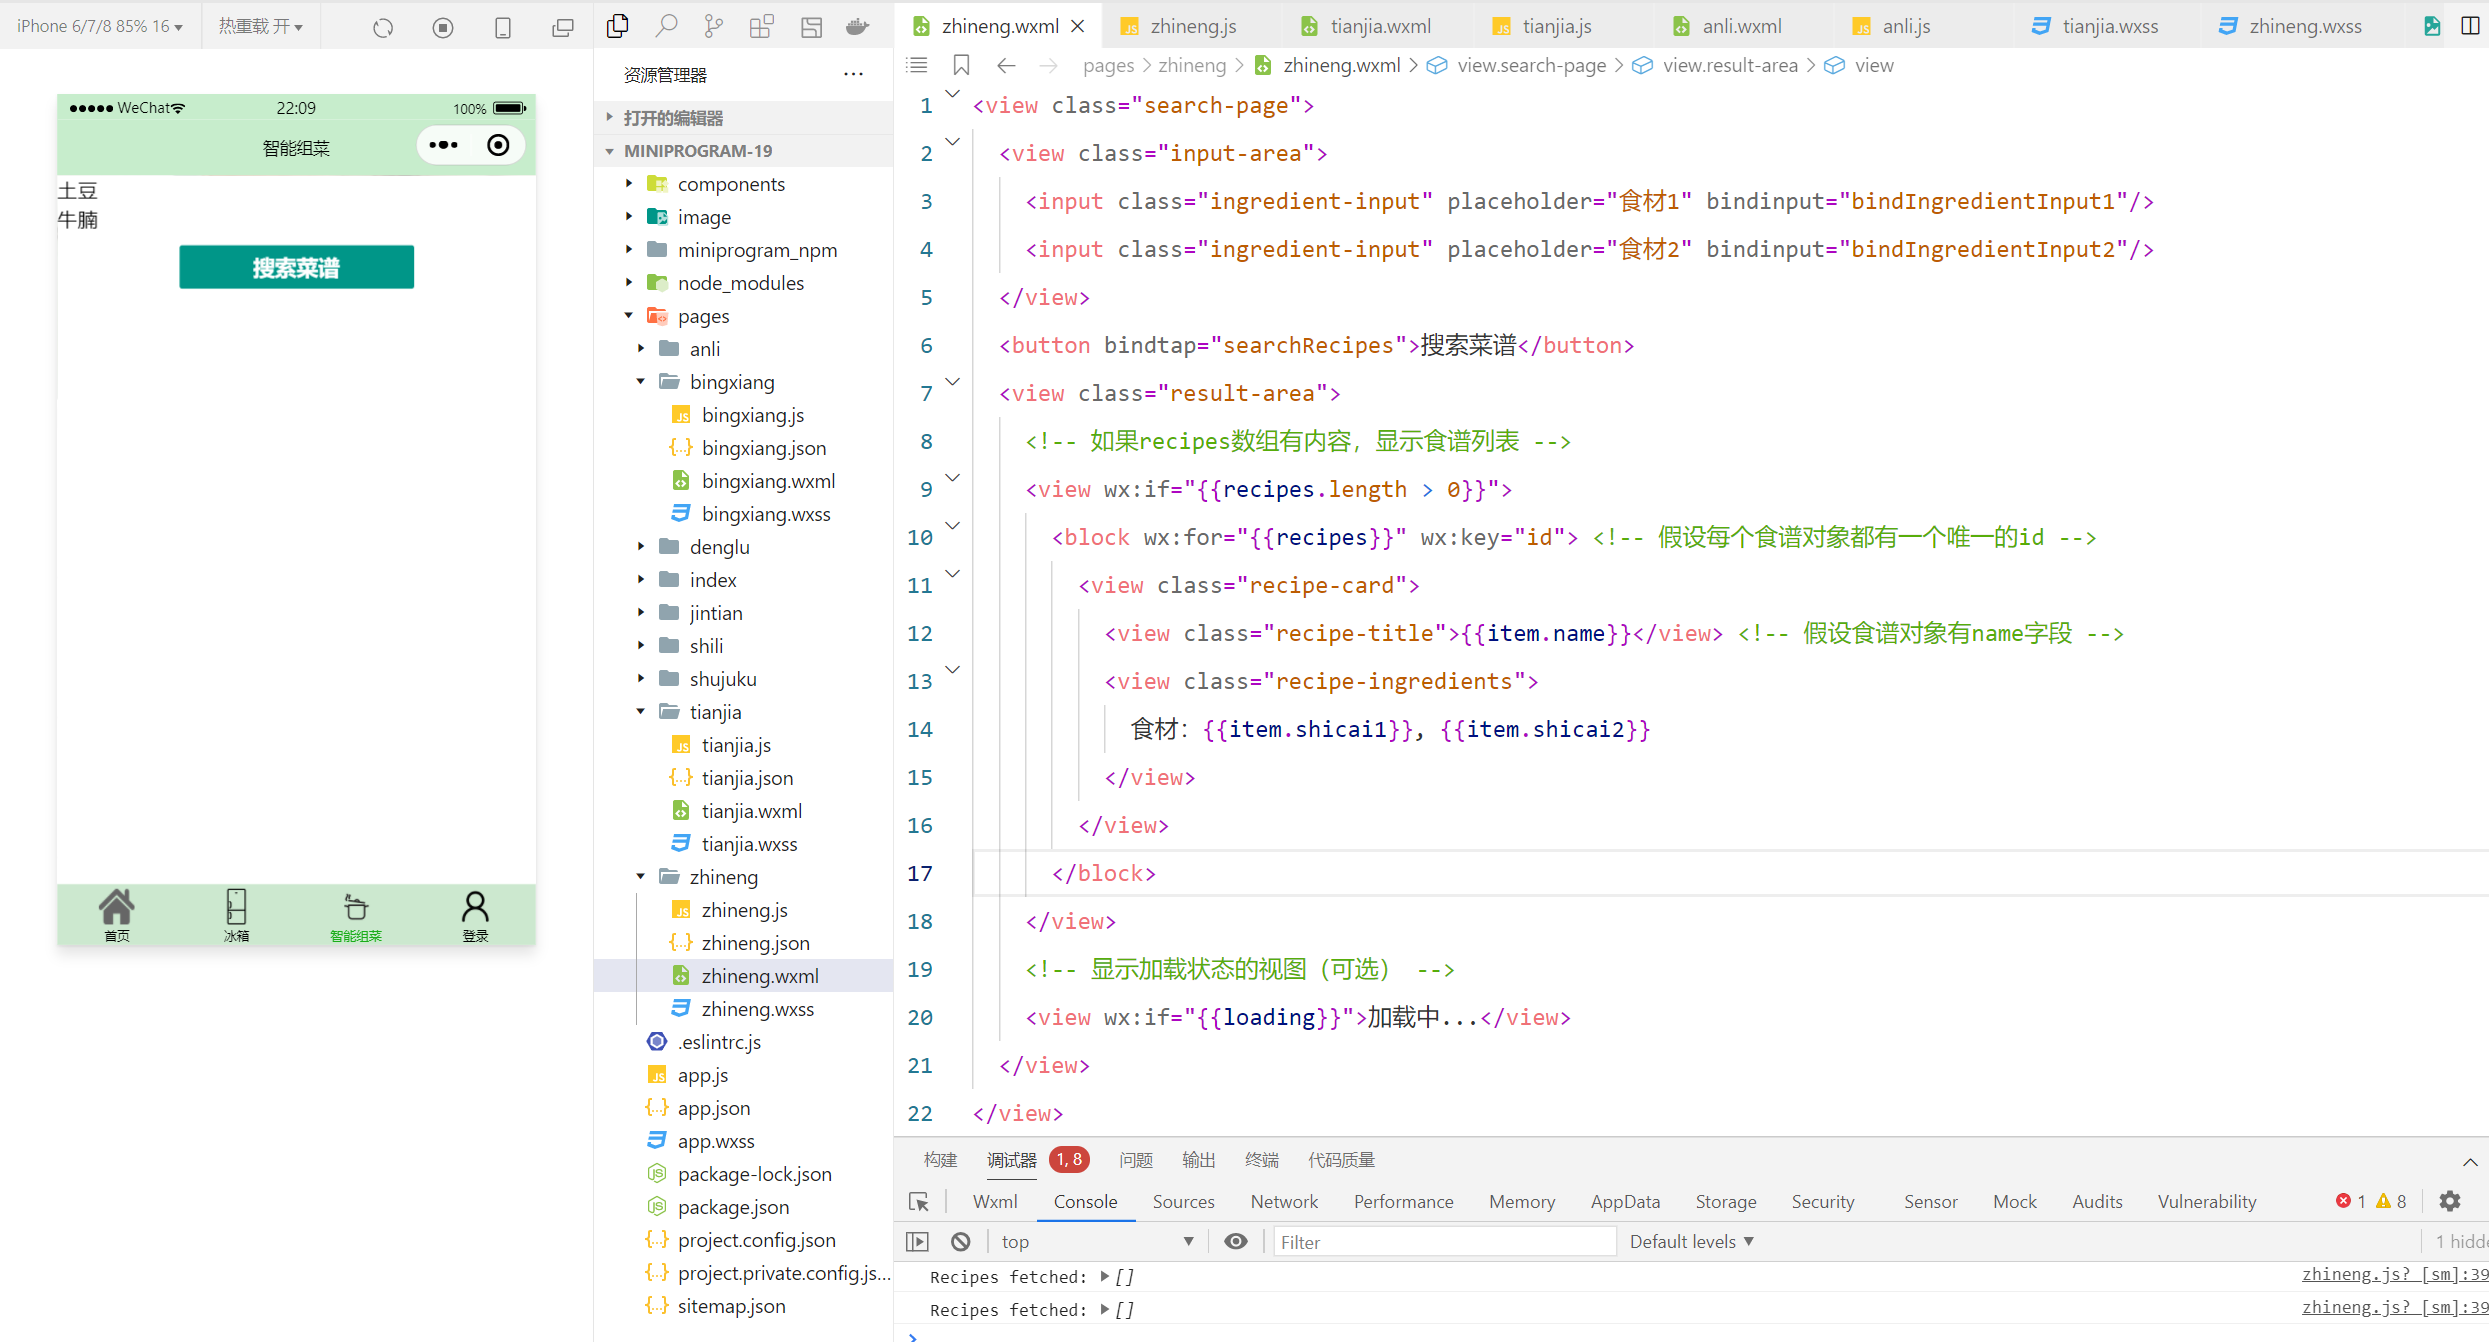Open the tianjia.wxml file in tree
Viewport: 2489px width, 1342px height.
(x=751, y=811)
